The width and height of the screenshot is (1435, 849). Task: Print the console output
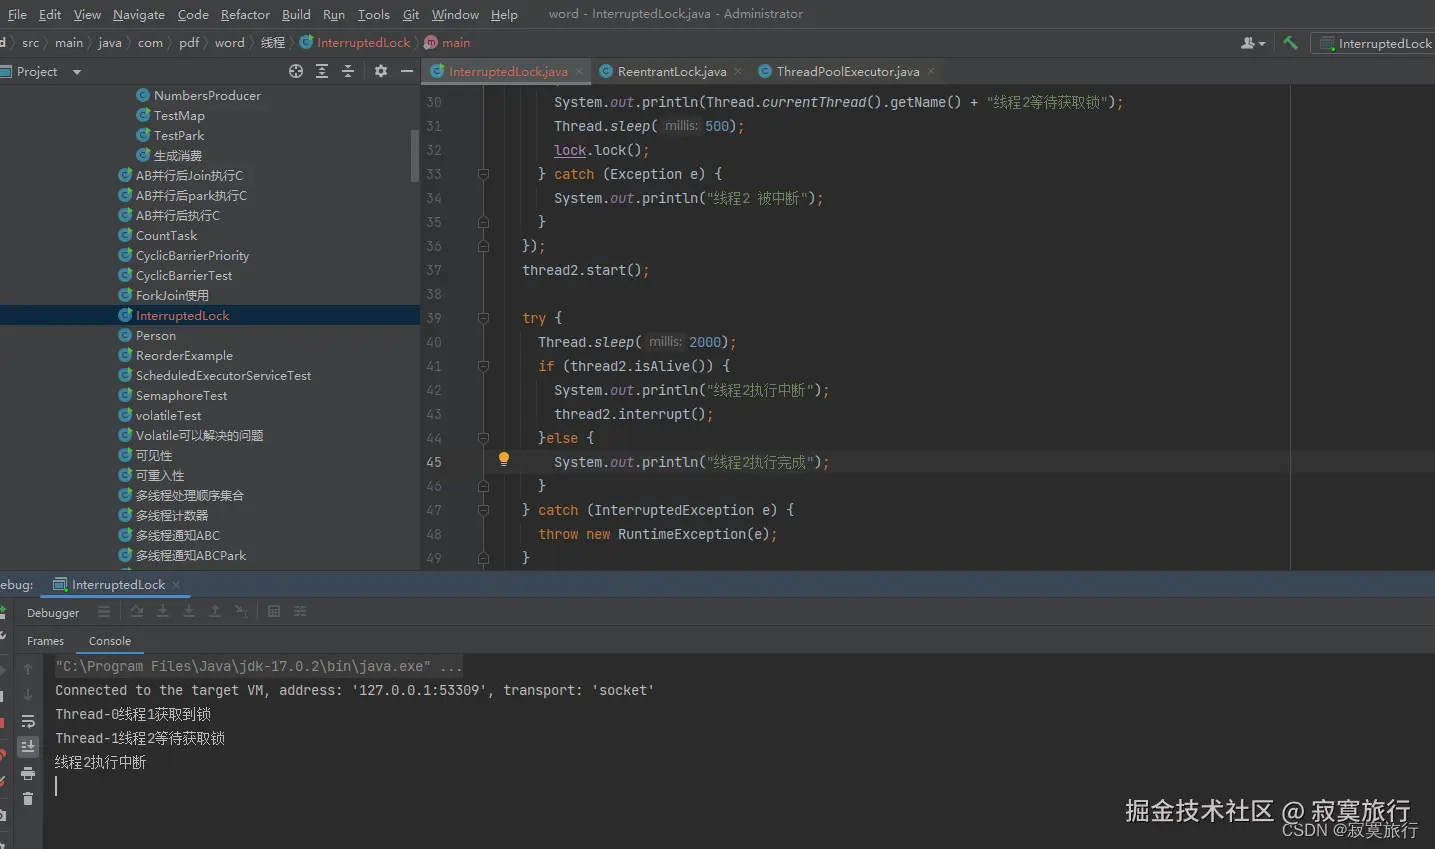point(28,773)
